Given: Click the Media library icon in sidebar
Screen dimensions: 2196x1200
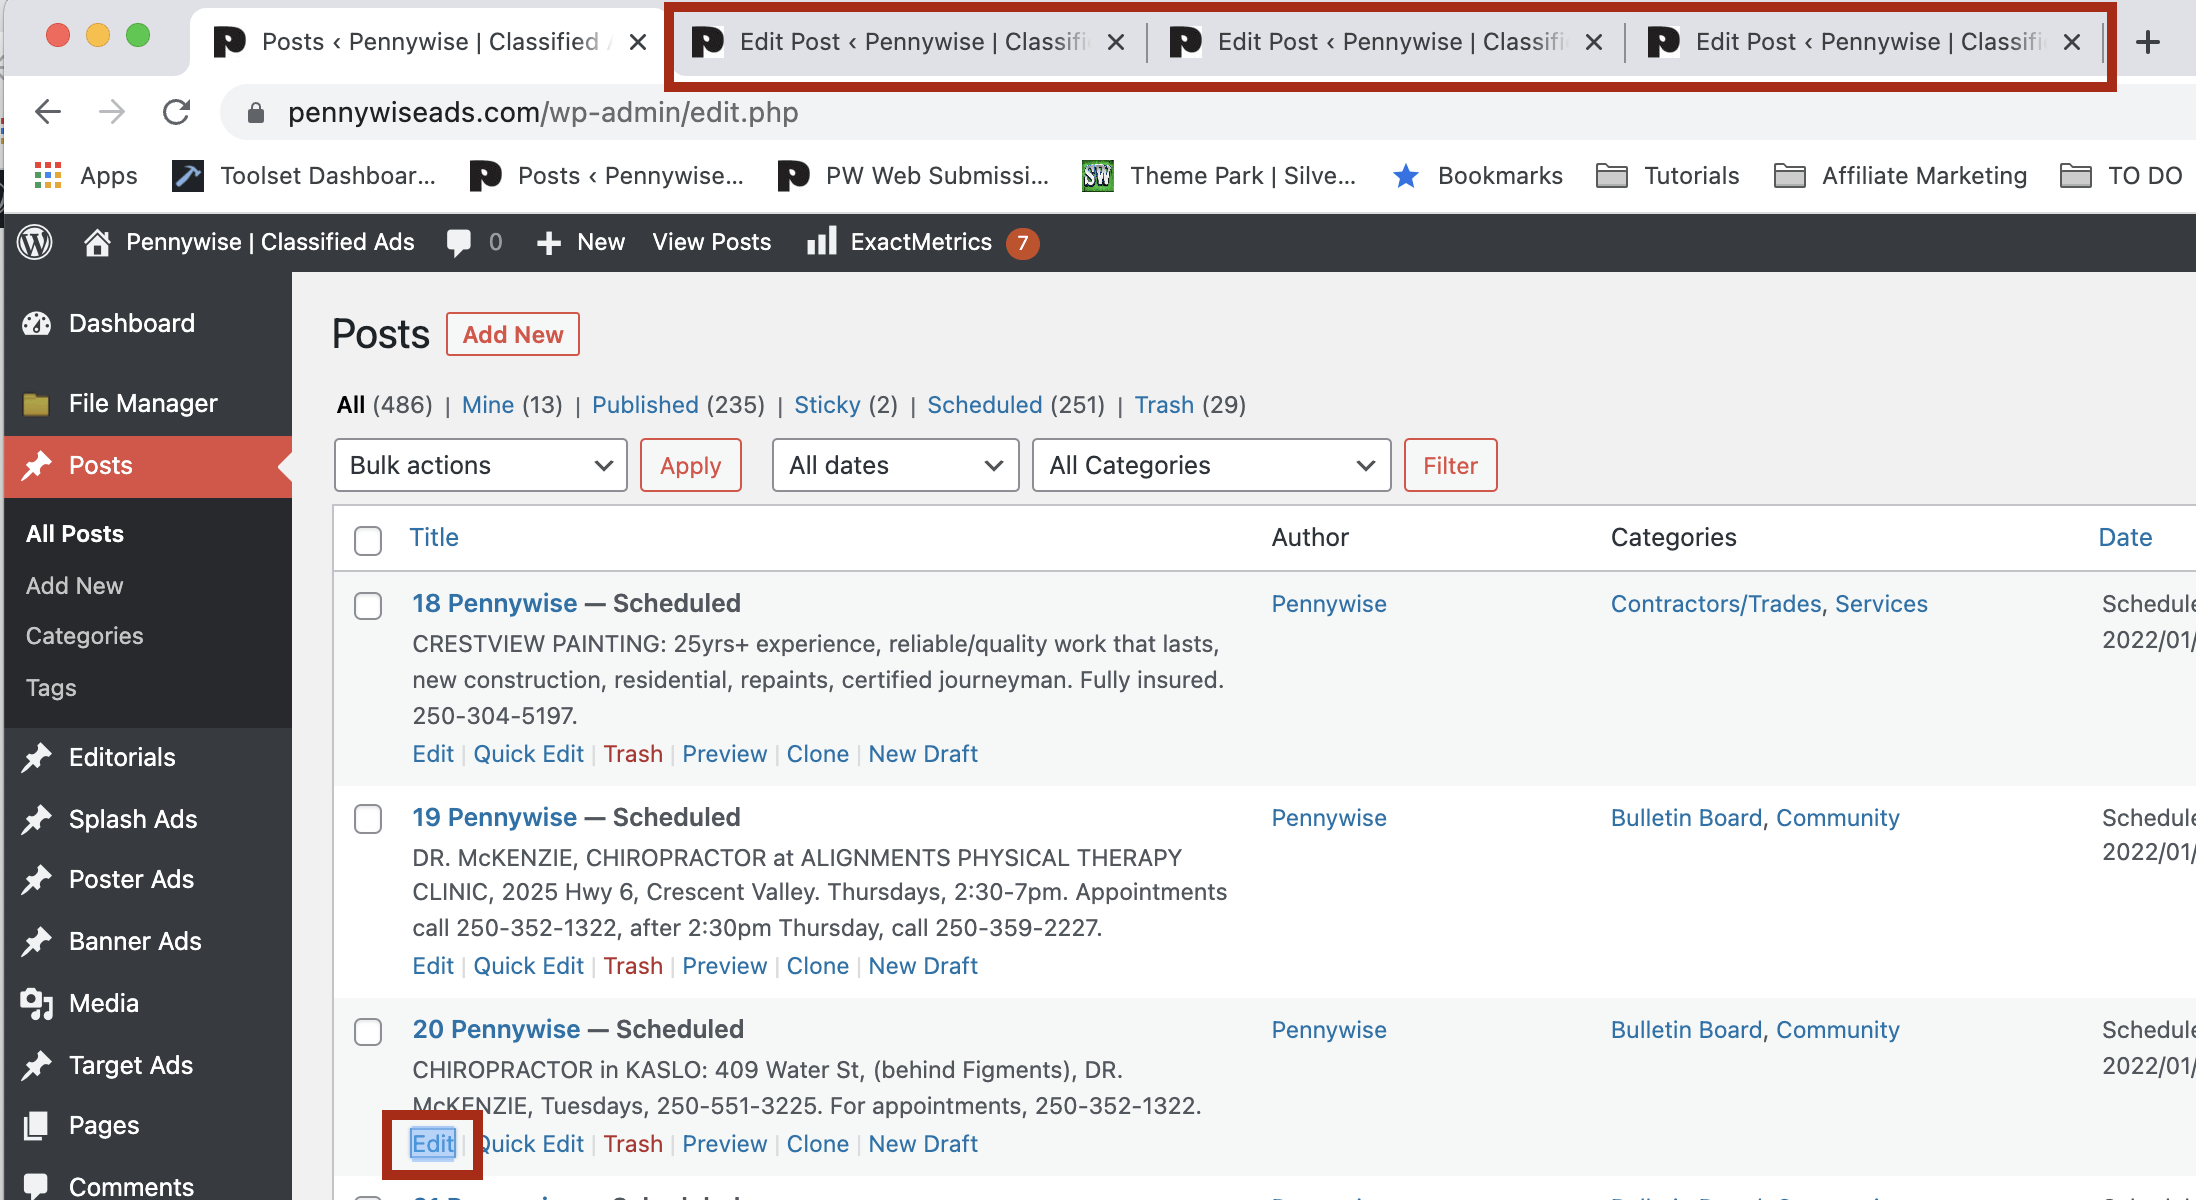Looking at the screenshot, I should (x=37, y=1003).
